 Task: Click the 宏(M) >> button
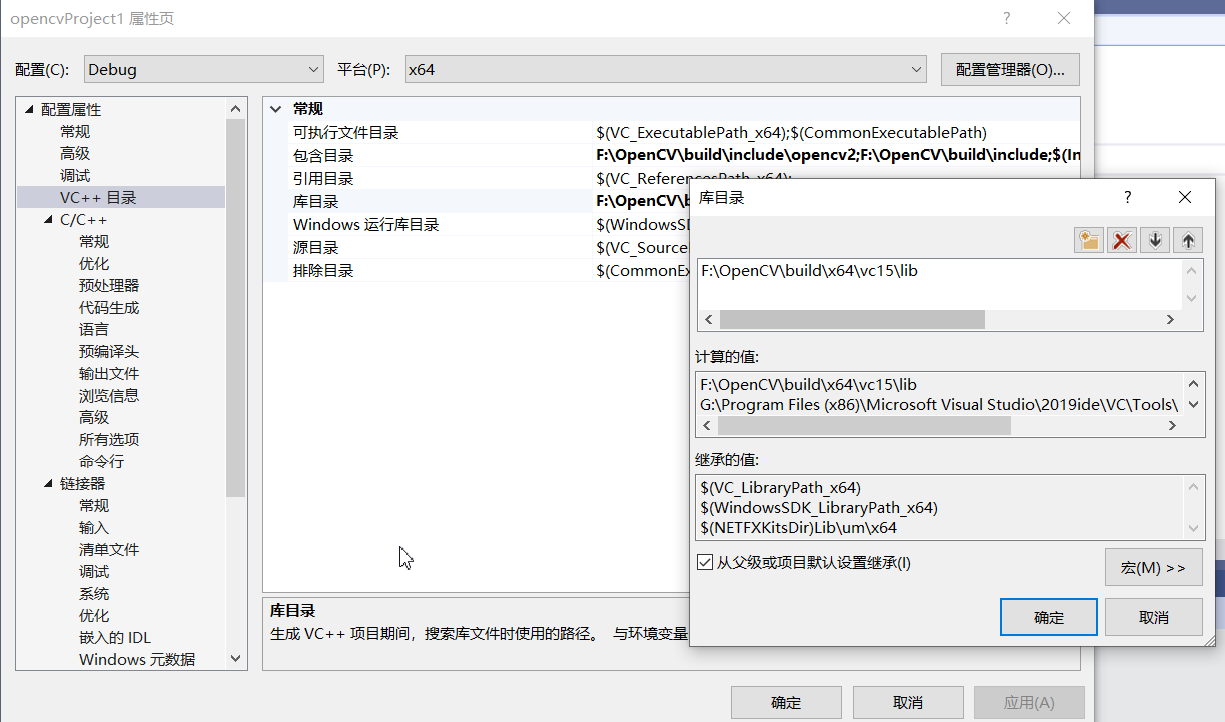pyautogui.click(x=1154, y=567)
